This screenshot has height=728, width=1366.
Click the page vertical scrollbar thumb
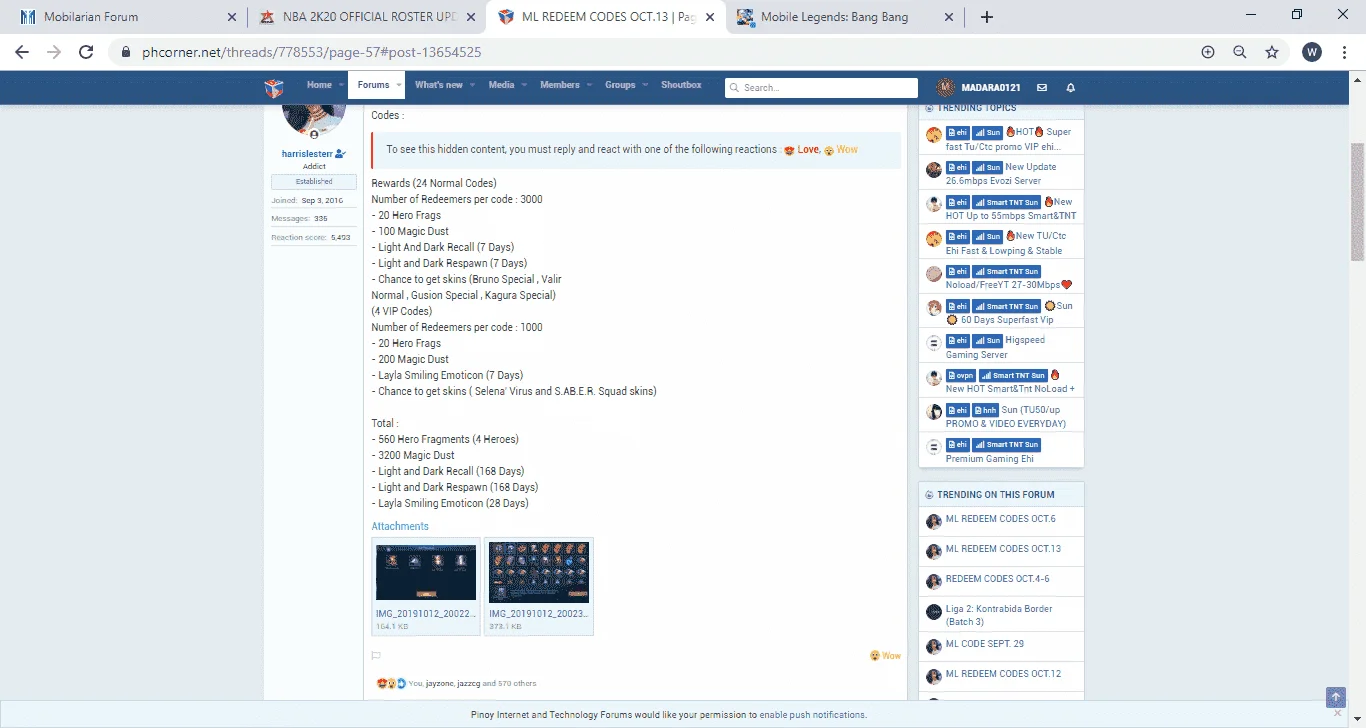point(1357,200)
